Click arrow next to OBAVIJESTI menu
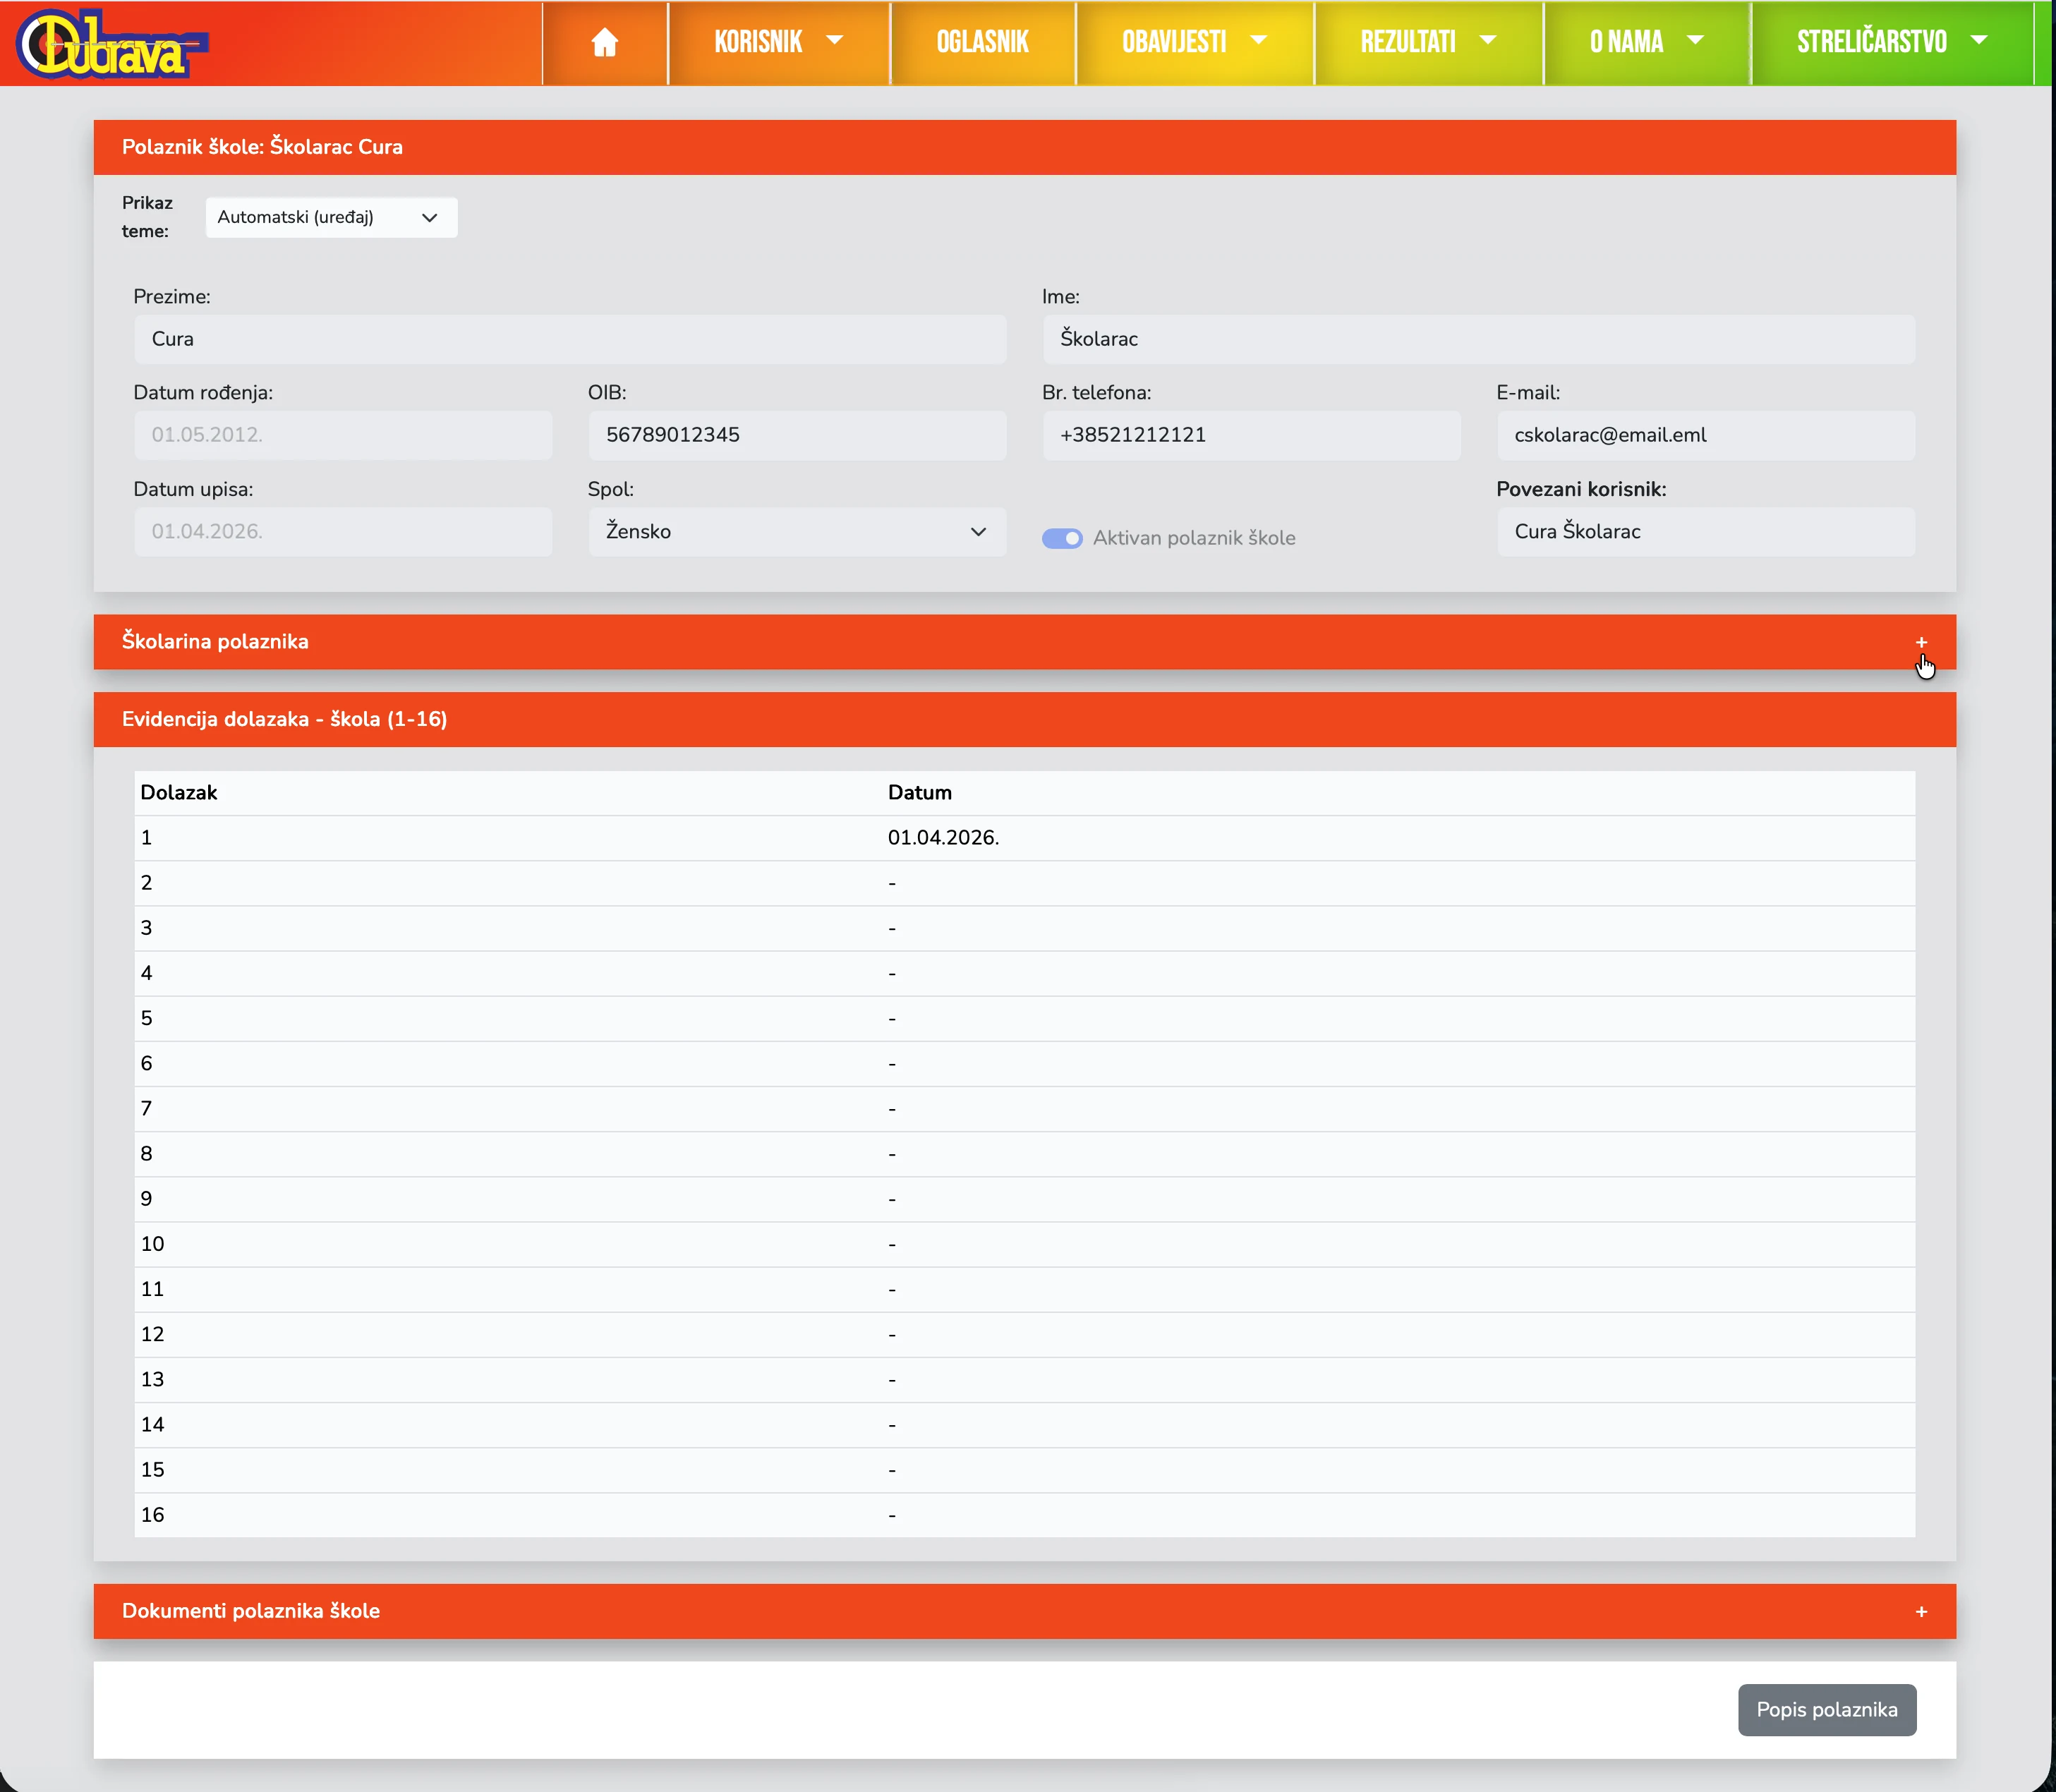2056x1792 pixels. click(x=1258, y=41)
